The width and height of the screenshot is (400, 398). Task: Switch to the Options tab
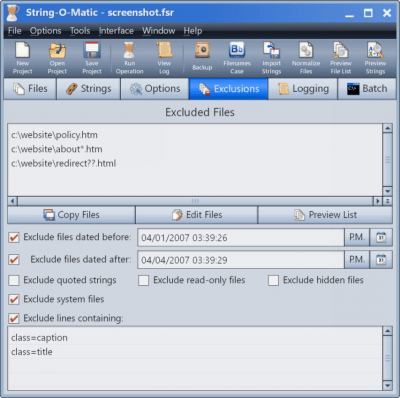pyautogui.click(x=155, y=89)
